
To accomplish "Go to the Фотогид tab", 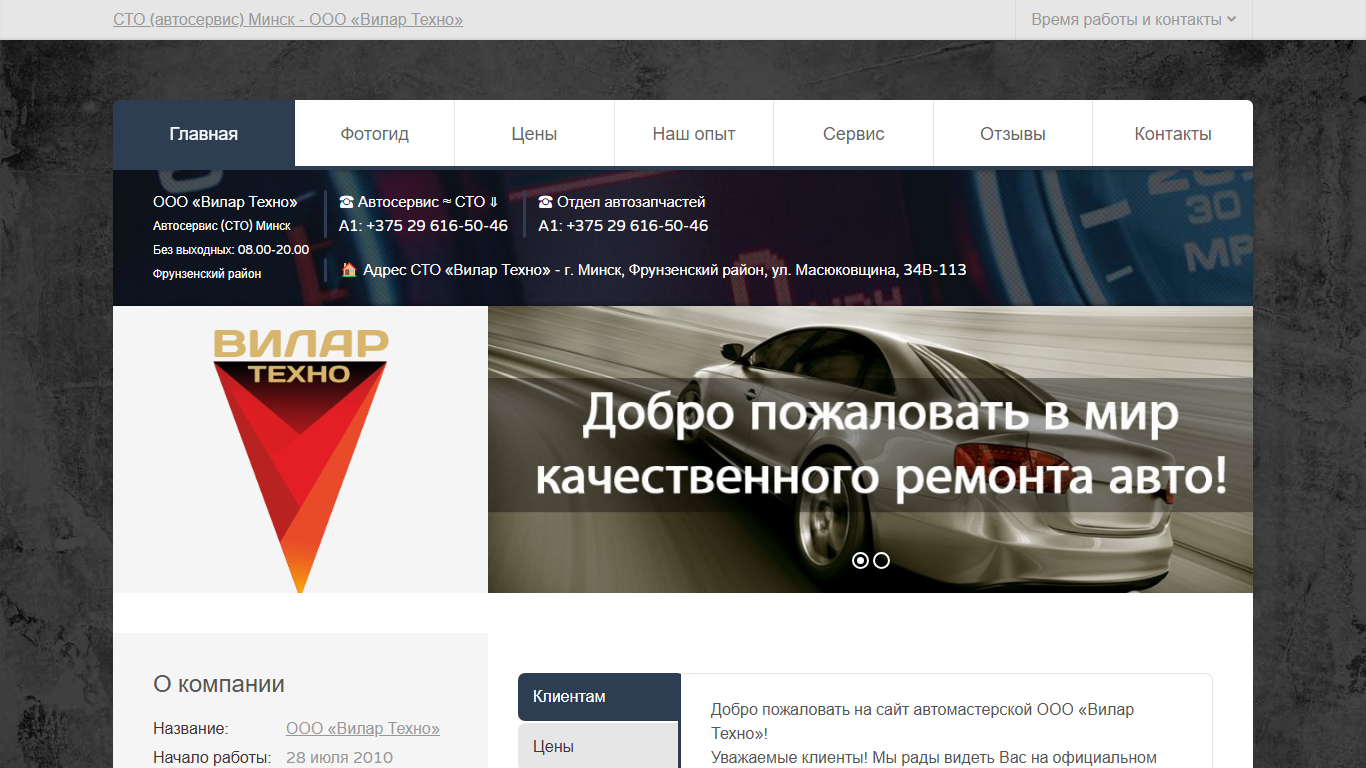I will 375,133.
